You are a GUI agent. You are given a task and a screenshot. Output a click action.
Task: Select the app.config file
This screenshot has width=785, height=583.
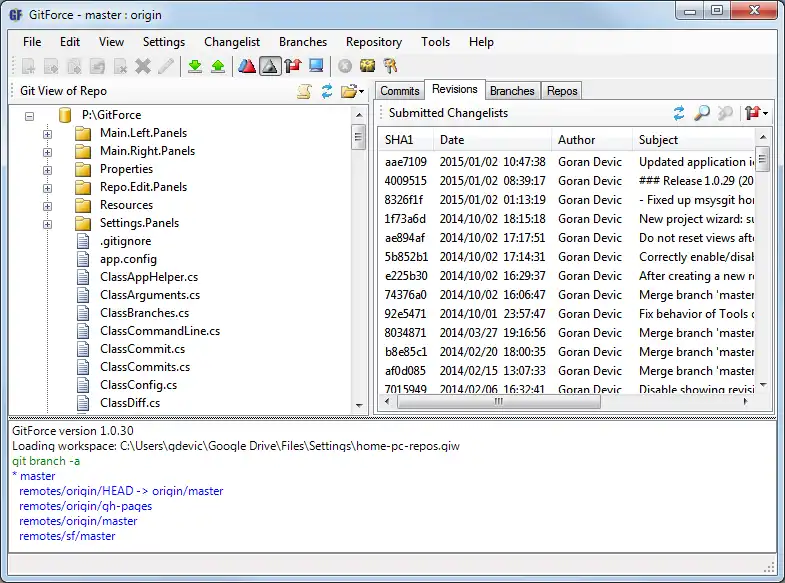point(128,259)
